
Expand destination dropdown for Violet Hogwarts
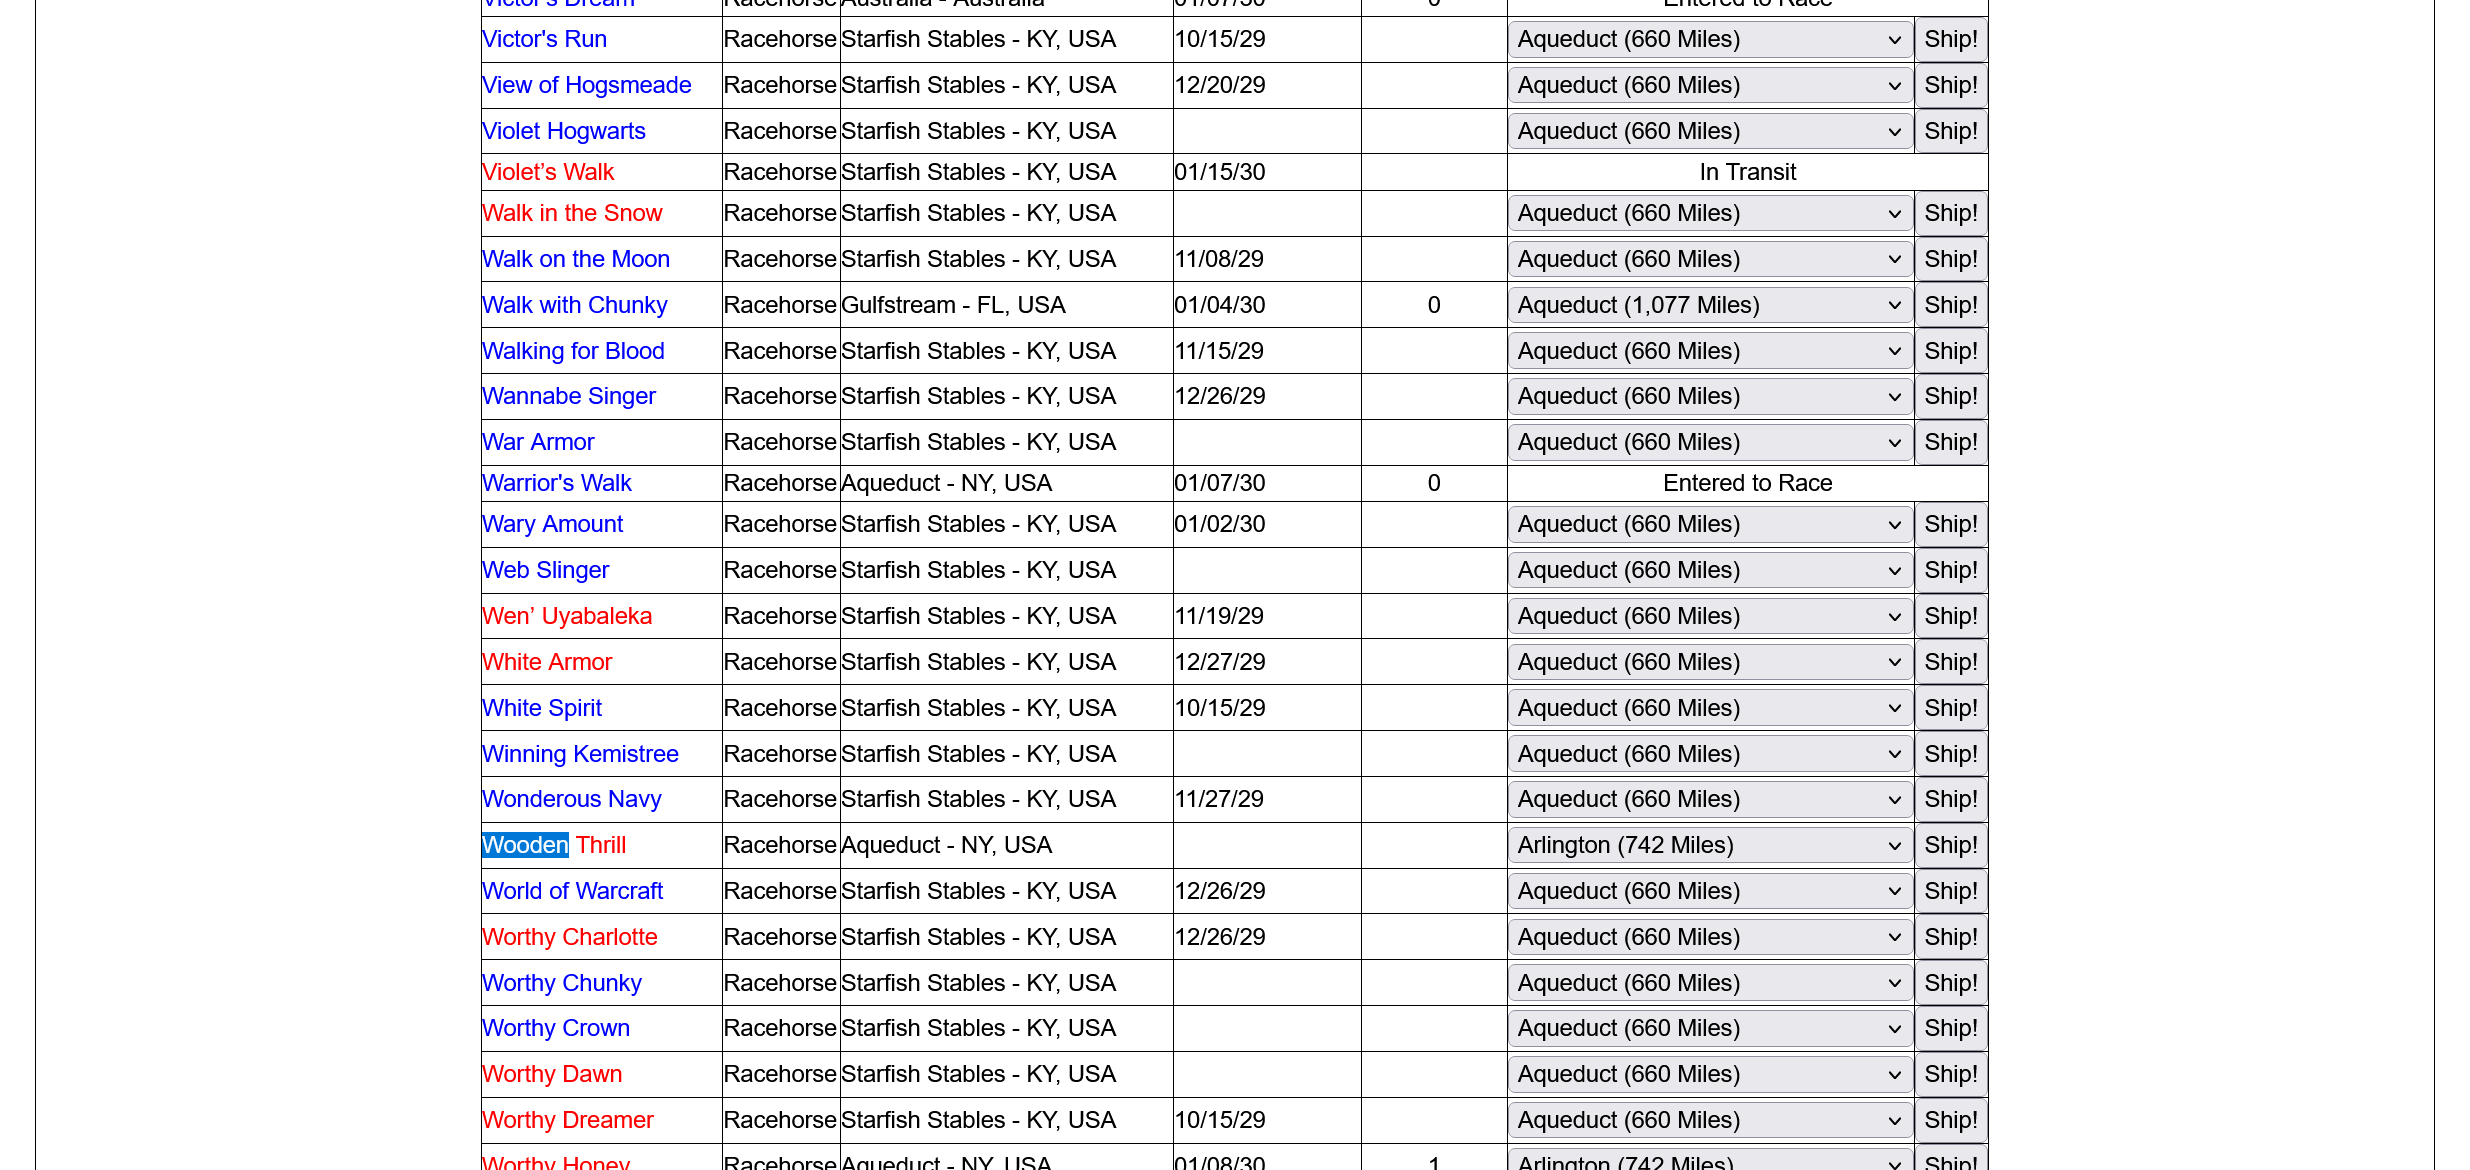(x=1709, y=131)
